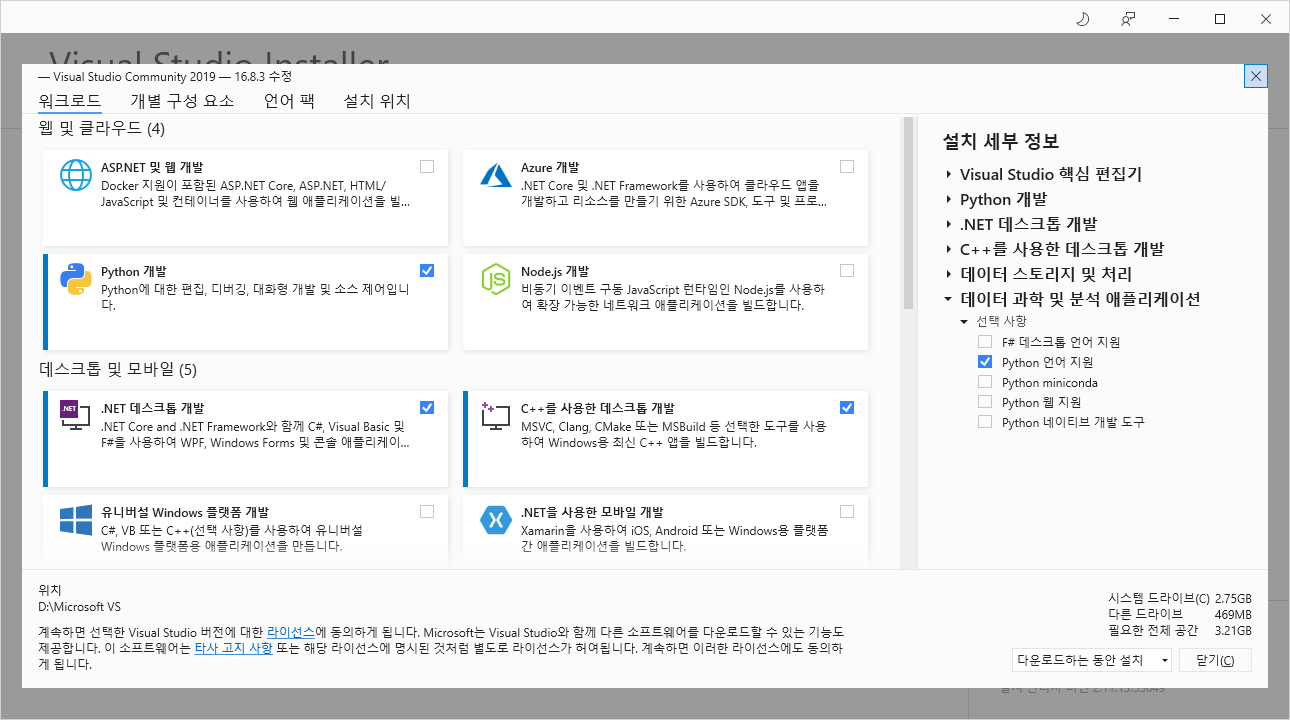Click the D:\Microsoft VS location path
1290x720 pixels.
(x=79, y=607)
